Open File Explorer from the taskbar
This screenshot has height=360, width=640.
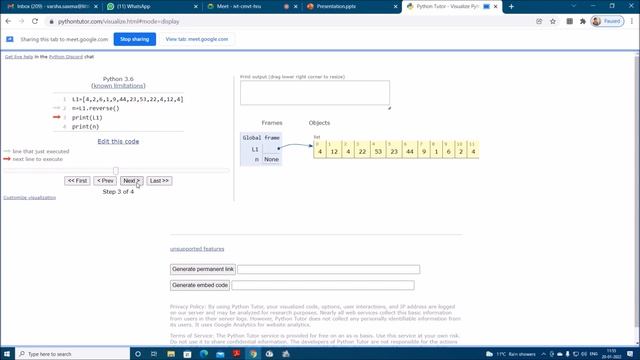[171, 354]
